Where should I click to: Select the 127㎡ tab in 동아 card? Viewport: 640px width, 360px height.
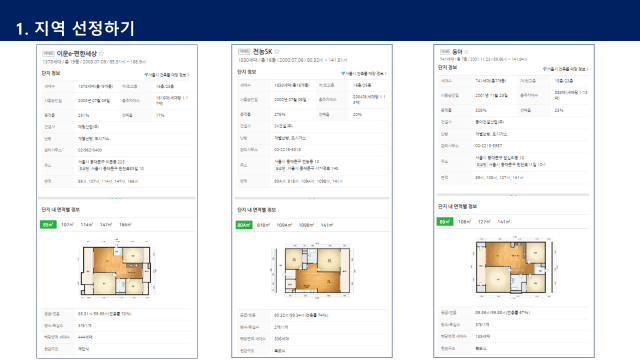[x=484, y=222]
